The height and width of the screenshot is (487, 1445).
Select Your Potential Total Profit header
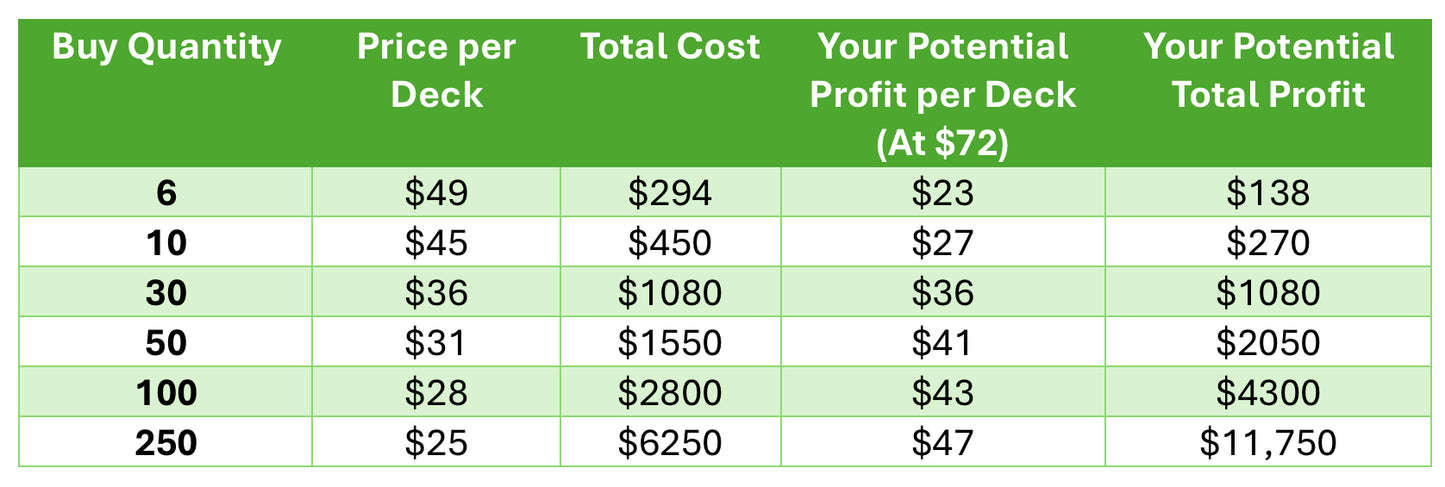1267,93
